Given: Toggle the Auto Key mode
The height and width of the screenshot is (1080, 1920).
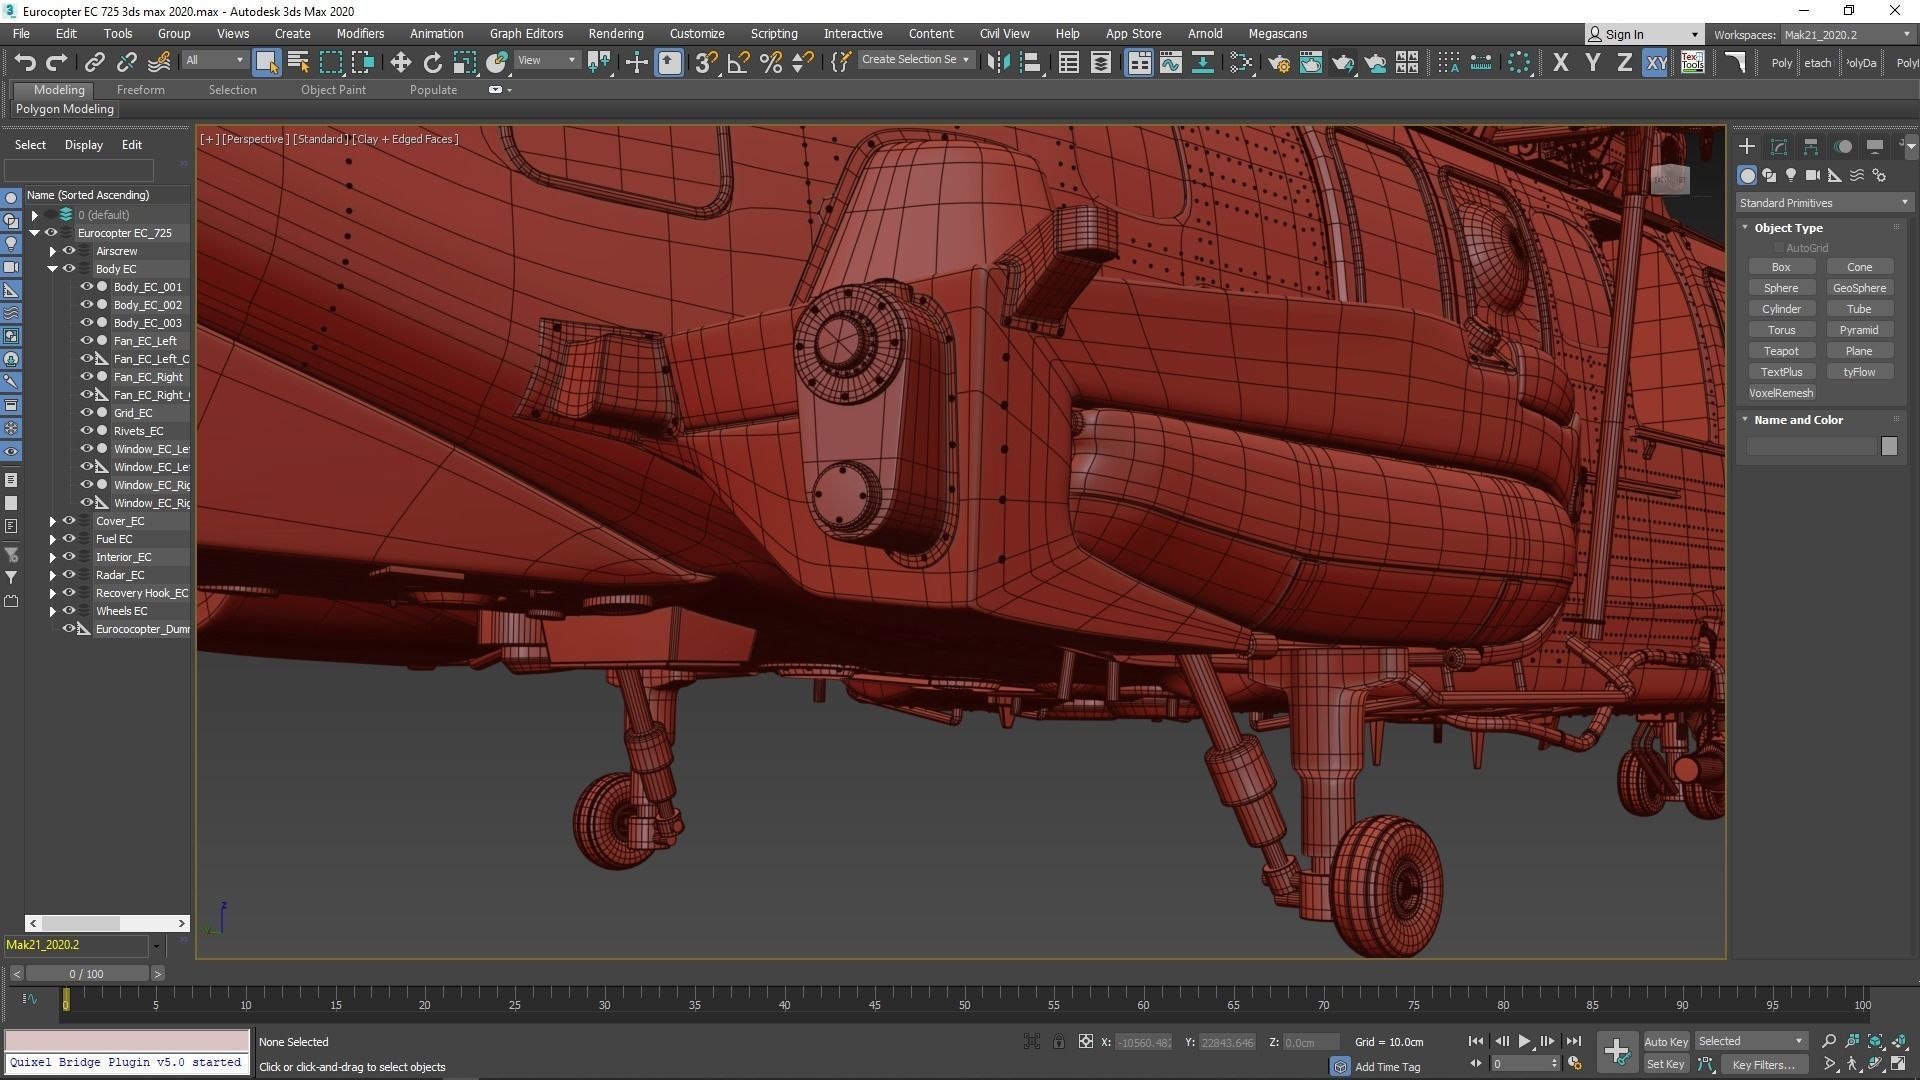Looking at the screenshot, I should coord(1665,1041).
